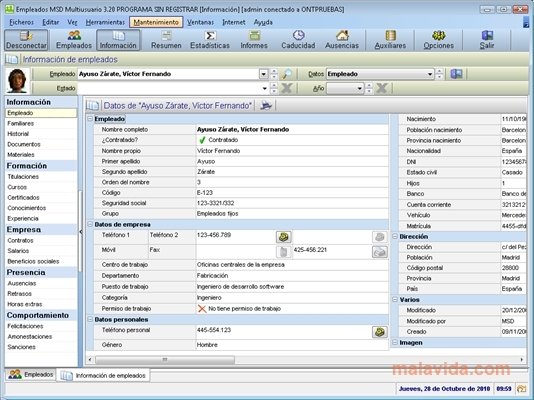Click the sidebar collapse arrow handle
534x400 pixels.
click(81, 232)
